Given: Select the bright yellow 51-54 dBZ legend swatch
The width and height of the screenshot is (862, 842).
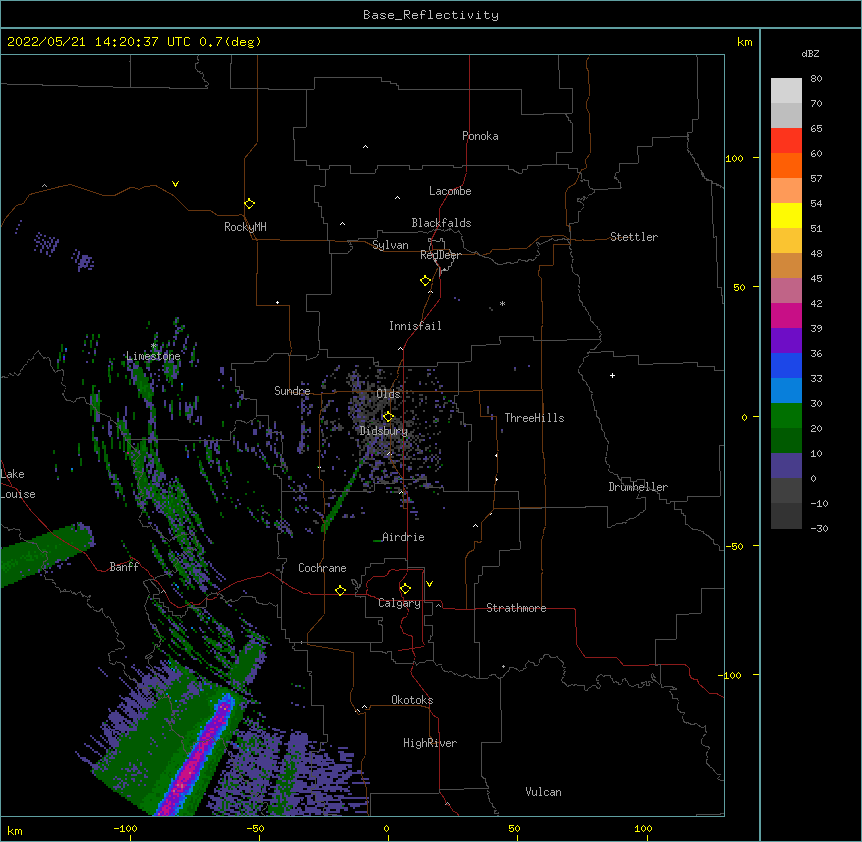Looking at the screenshot, I should coord(786,215).
